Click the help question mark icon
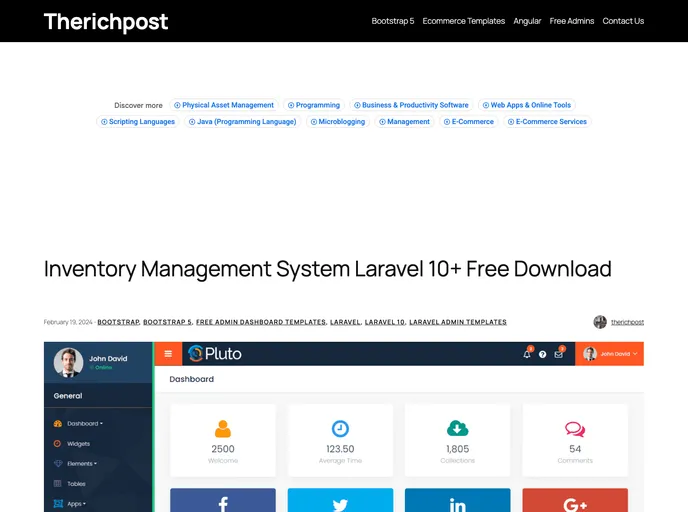The width and height of the screenshot is (688, 512). click(x=542, y=354)
